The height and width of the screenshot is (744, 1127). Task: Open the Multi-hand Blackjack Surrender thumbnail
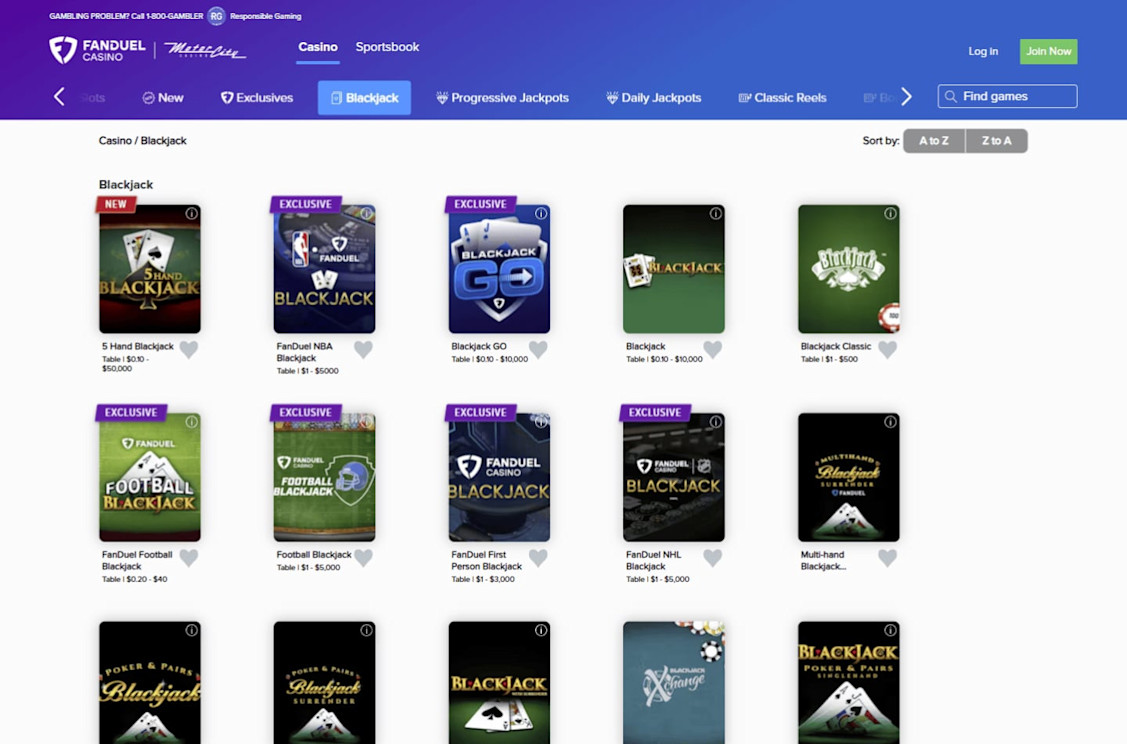click(848, 477)
